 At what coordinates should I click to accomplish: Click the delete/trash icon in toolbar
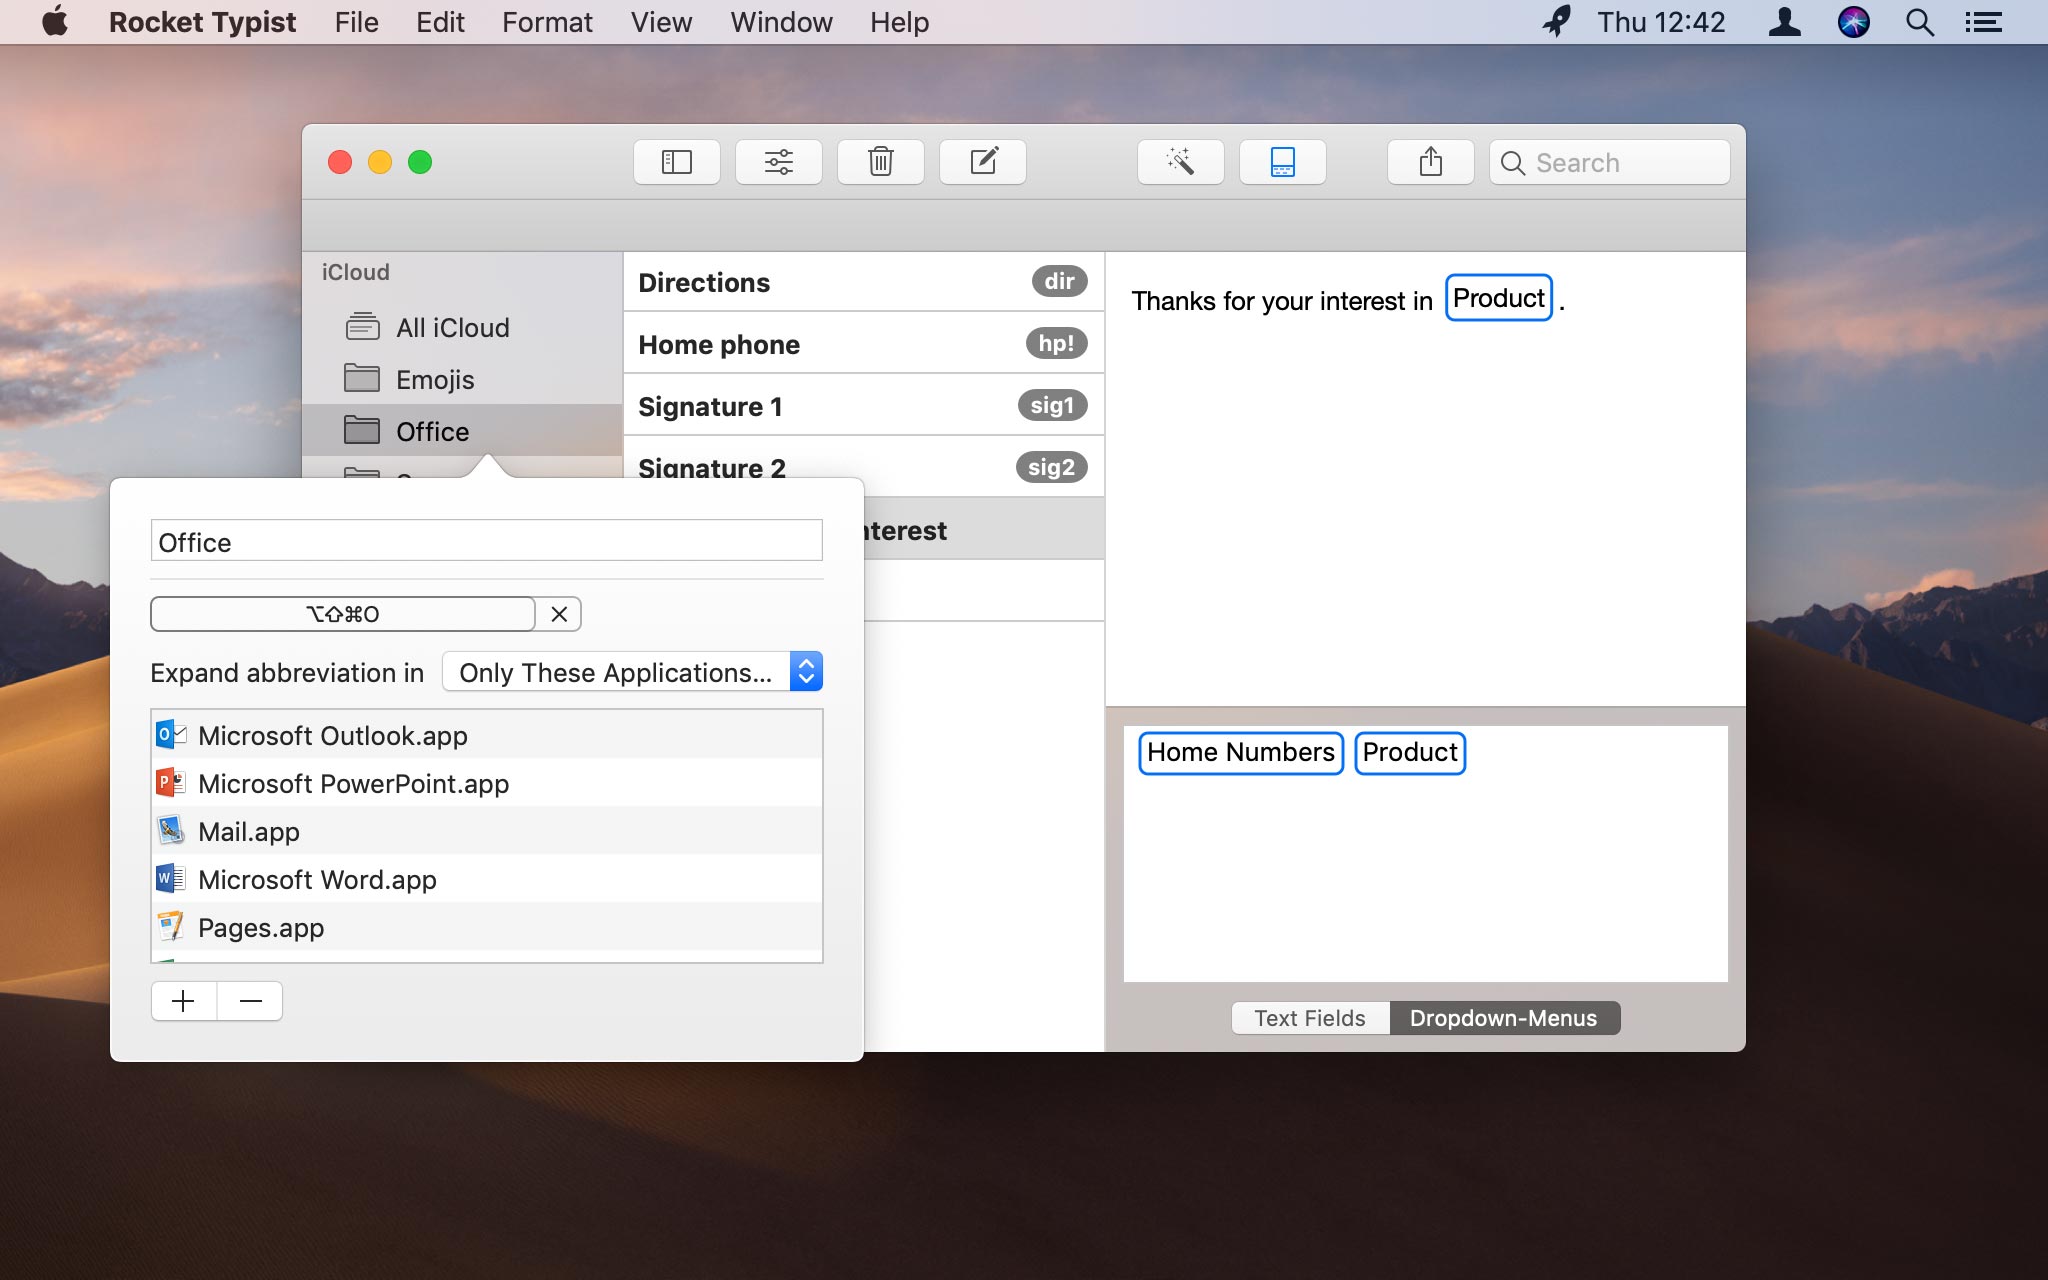(880, 161)
